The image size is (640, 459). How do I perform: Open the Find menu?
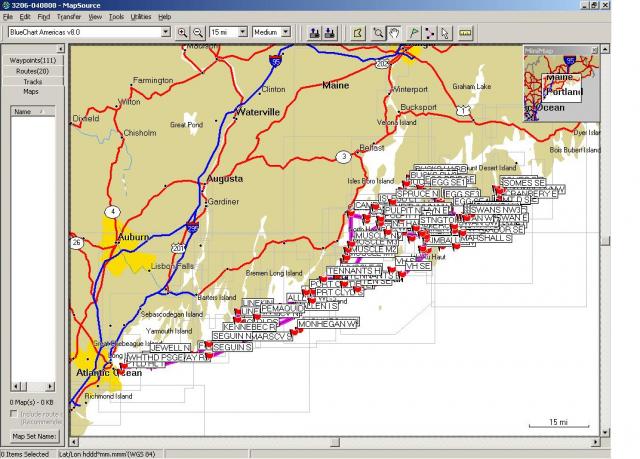tap(43, 17)
